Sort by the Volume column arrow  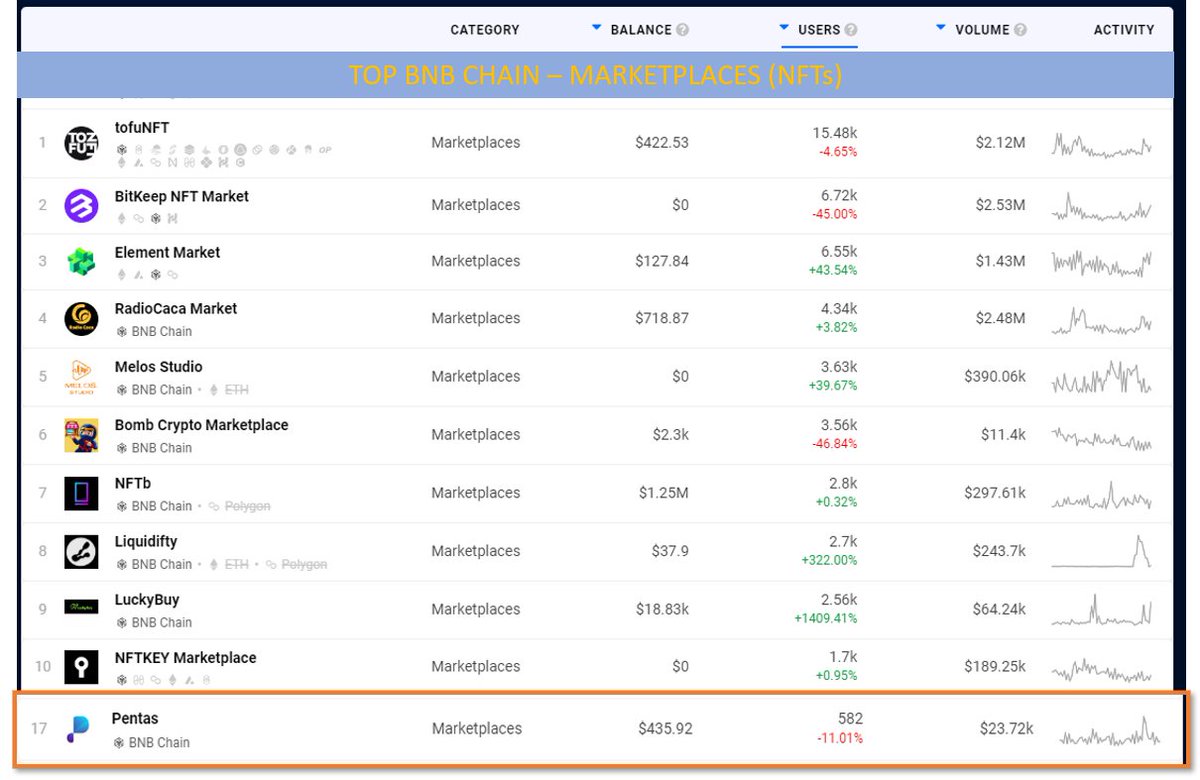pyautogui.click(x=941, y=28)
